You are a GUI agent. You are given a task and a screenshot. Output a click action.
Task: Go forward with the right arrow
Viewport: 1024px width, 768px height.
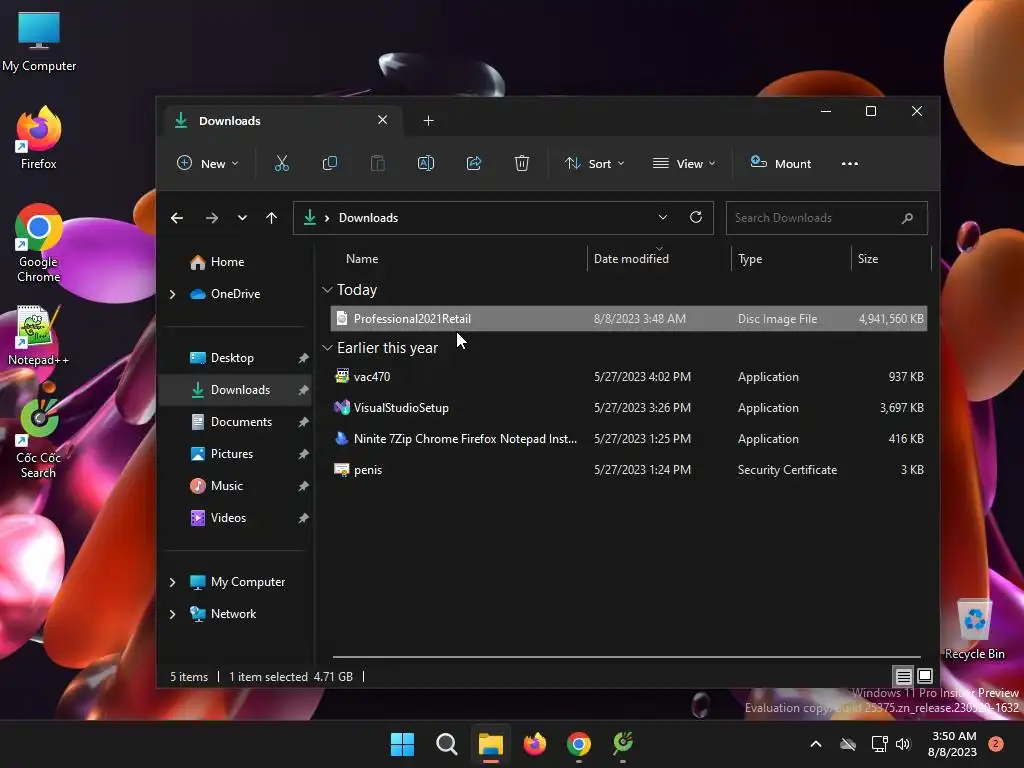(212, 218)
